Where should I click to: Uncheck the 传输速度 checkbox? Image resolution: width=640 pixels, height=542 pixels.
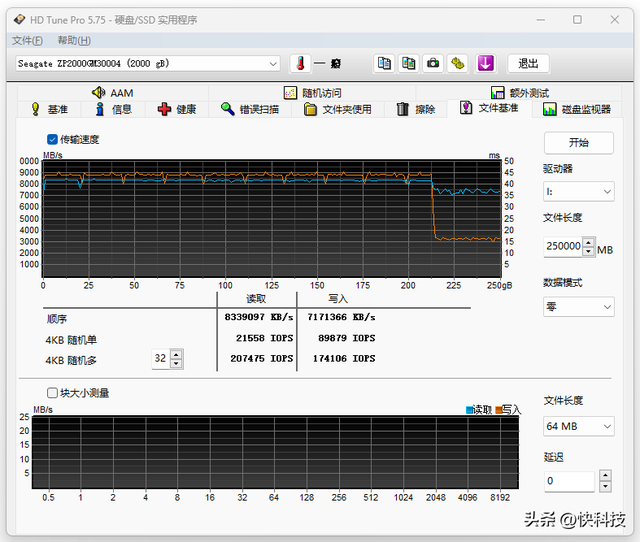53,139
